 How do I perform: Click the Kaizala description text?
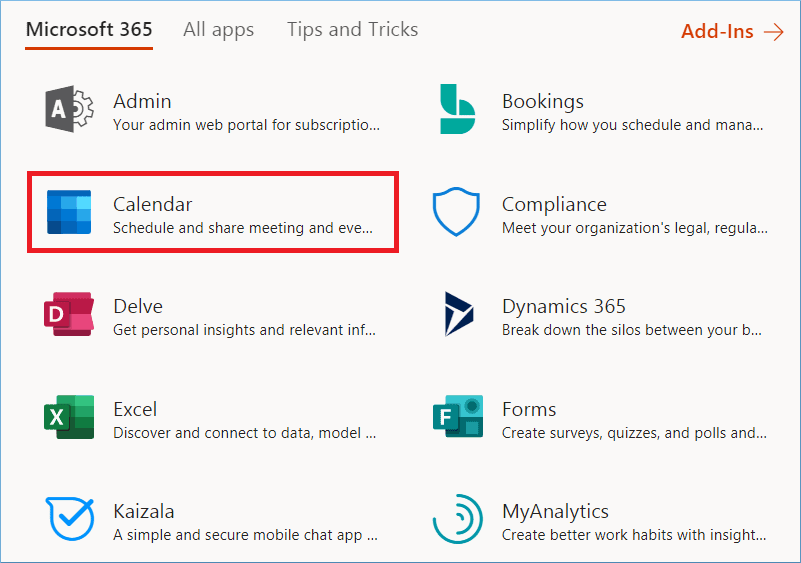(x=245, y=535)
